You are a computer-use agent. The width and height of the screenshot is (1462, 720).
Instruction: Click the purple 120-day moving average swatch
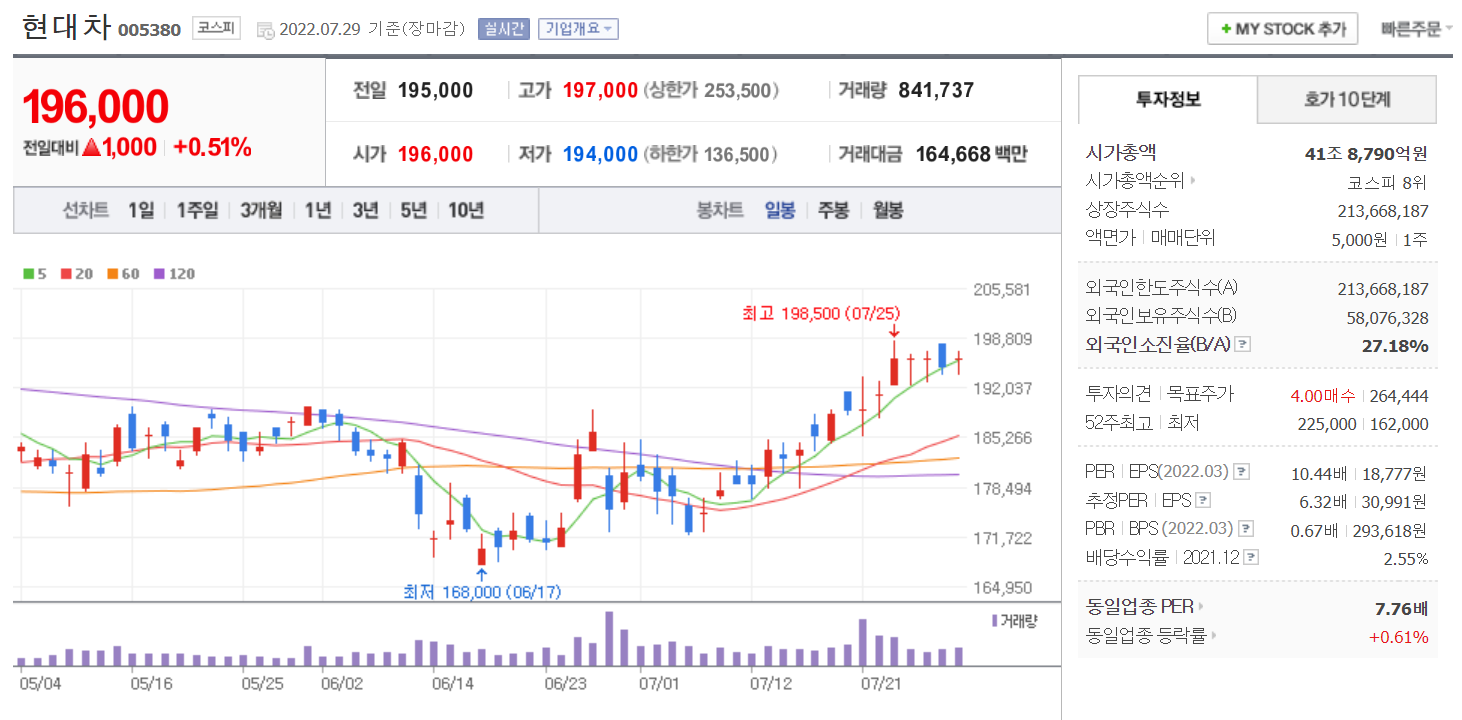[160, 273]
